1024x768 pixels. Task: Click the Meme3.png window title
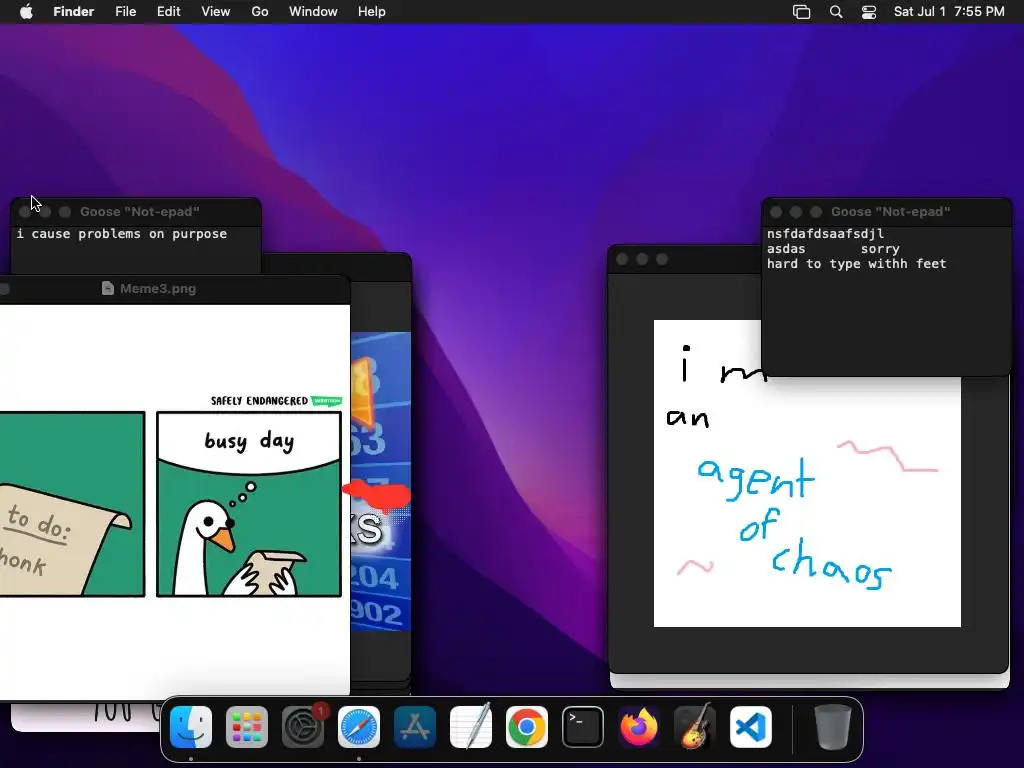[157, 288]
